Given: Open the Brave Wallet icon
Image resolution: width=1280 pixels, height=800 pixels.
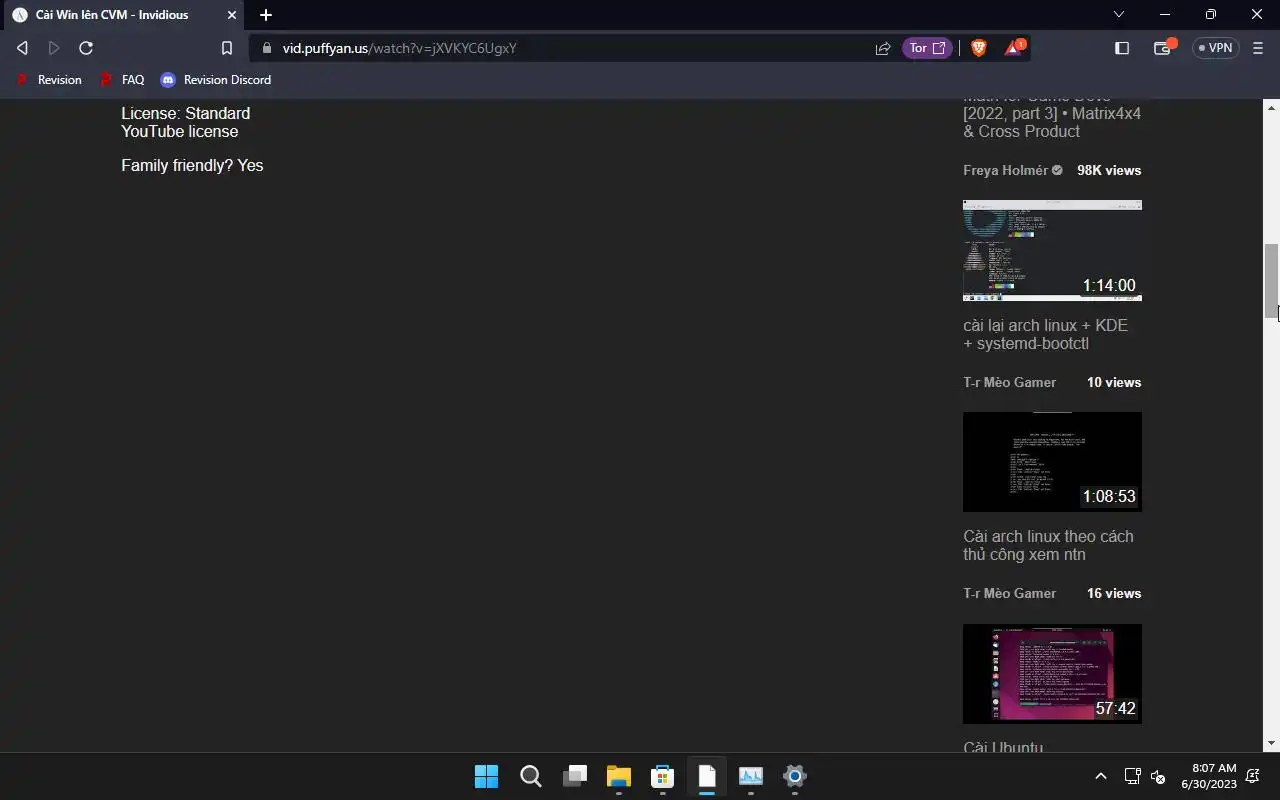Looking at the screenshot, I should click(1163, 48).
